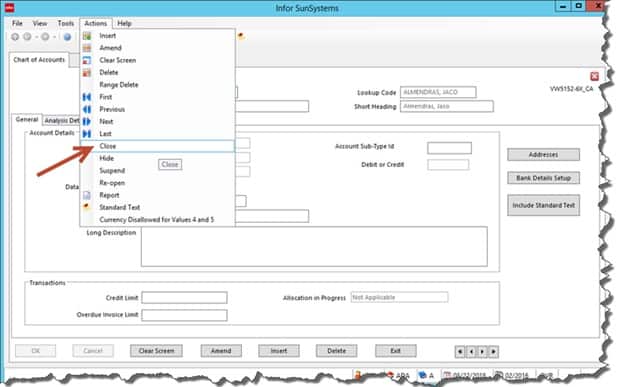
Task: Click the Infor SunSystems title bar app icon
Action: point(9,7)
